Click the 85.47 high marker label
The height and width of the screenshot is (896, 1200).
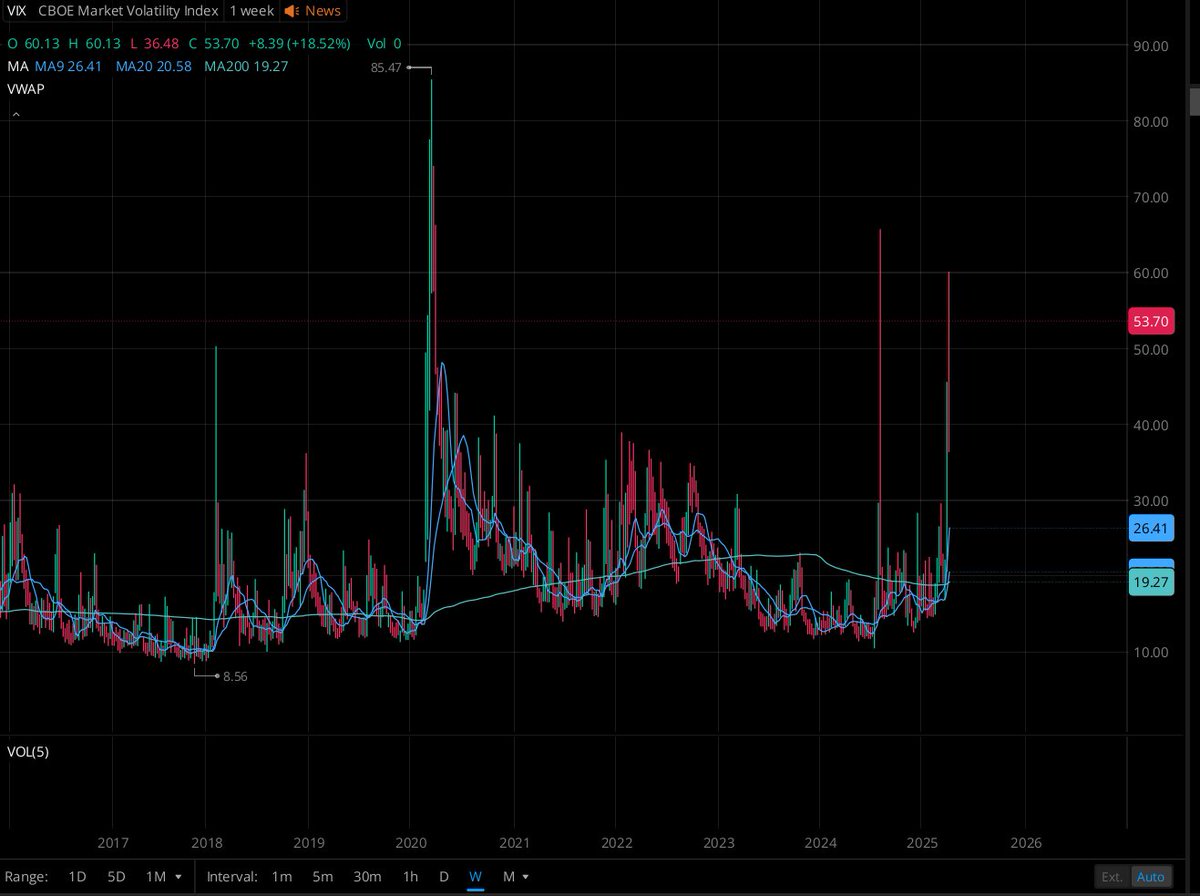(385, 68)
